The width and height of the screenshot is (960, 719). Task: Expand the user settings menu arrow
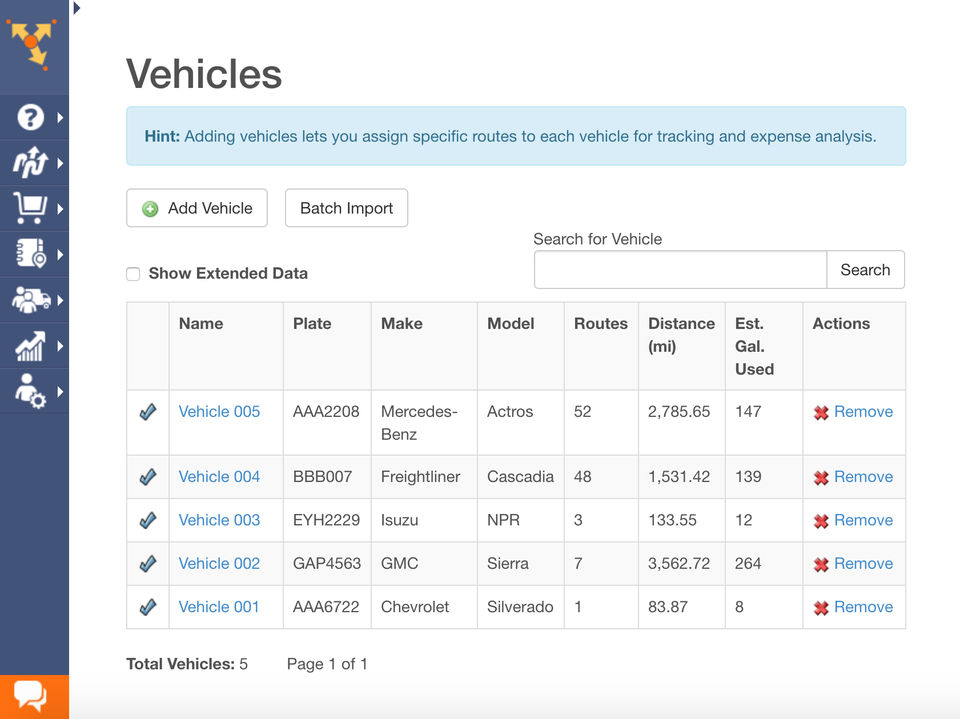60,391
